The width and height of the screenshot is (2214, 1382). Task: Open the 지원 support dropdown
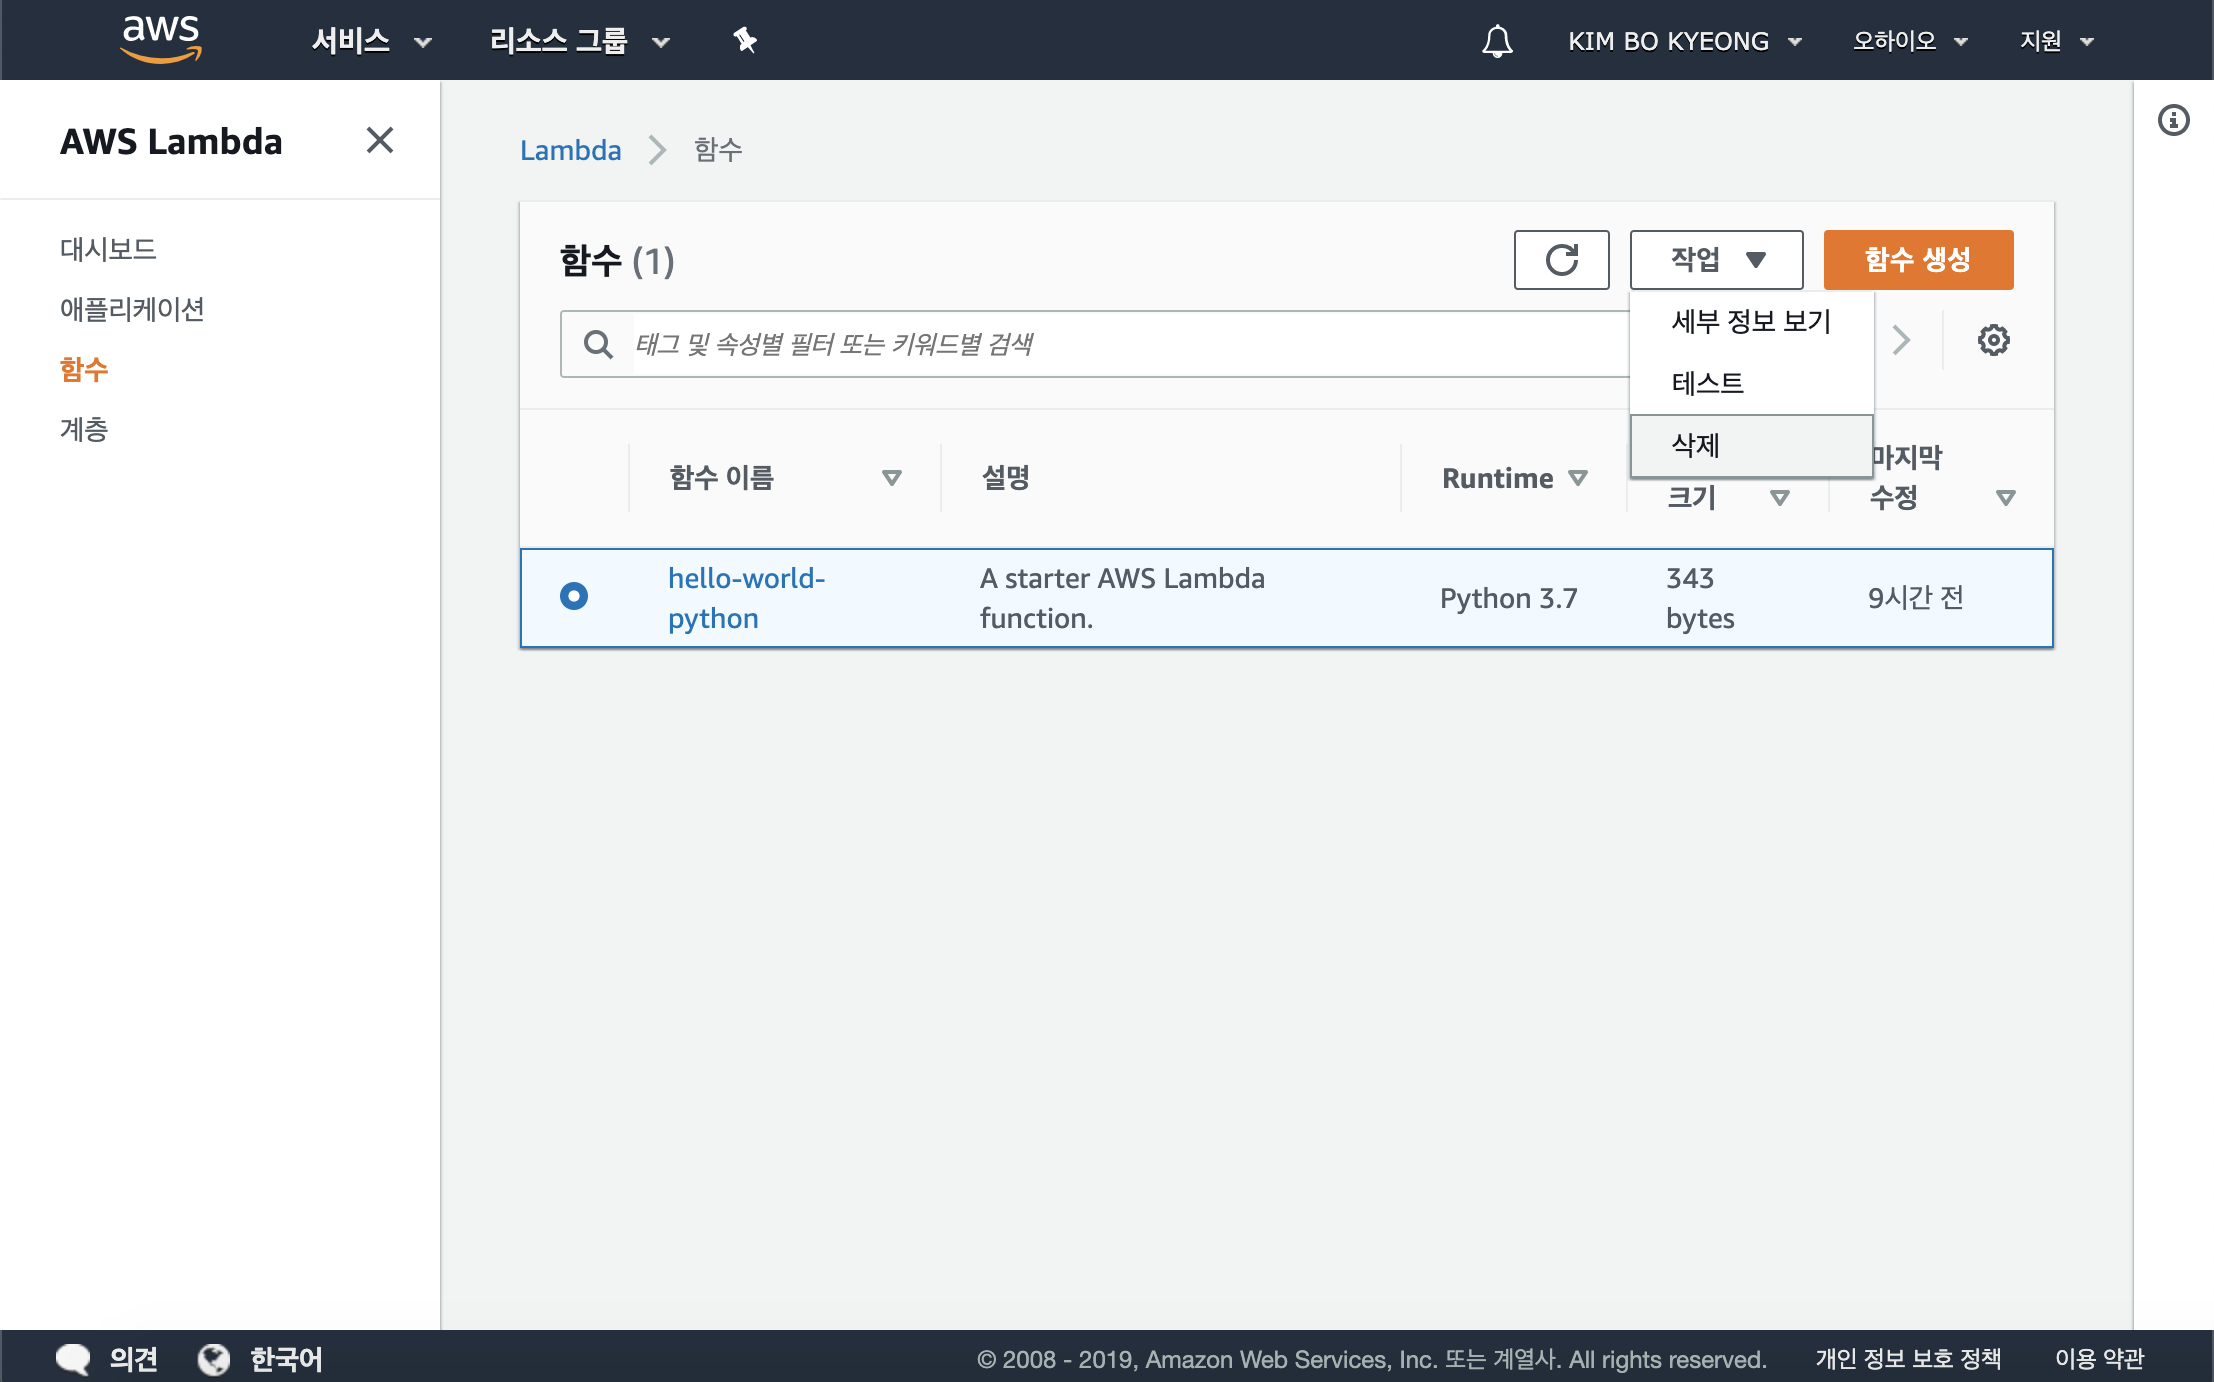[x=2056, y=41]
